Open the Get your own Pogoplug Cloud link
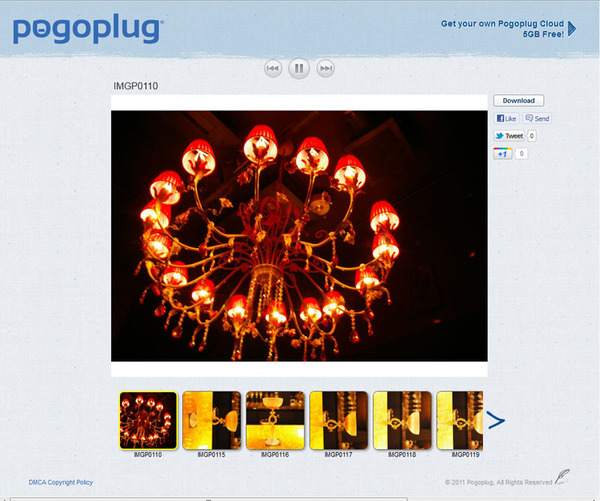 502,29
